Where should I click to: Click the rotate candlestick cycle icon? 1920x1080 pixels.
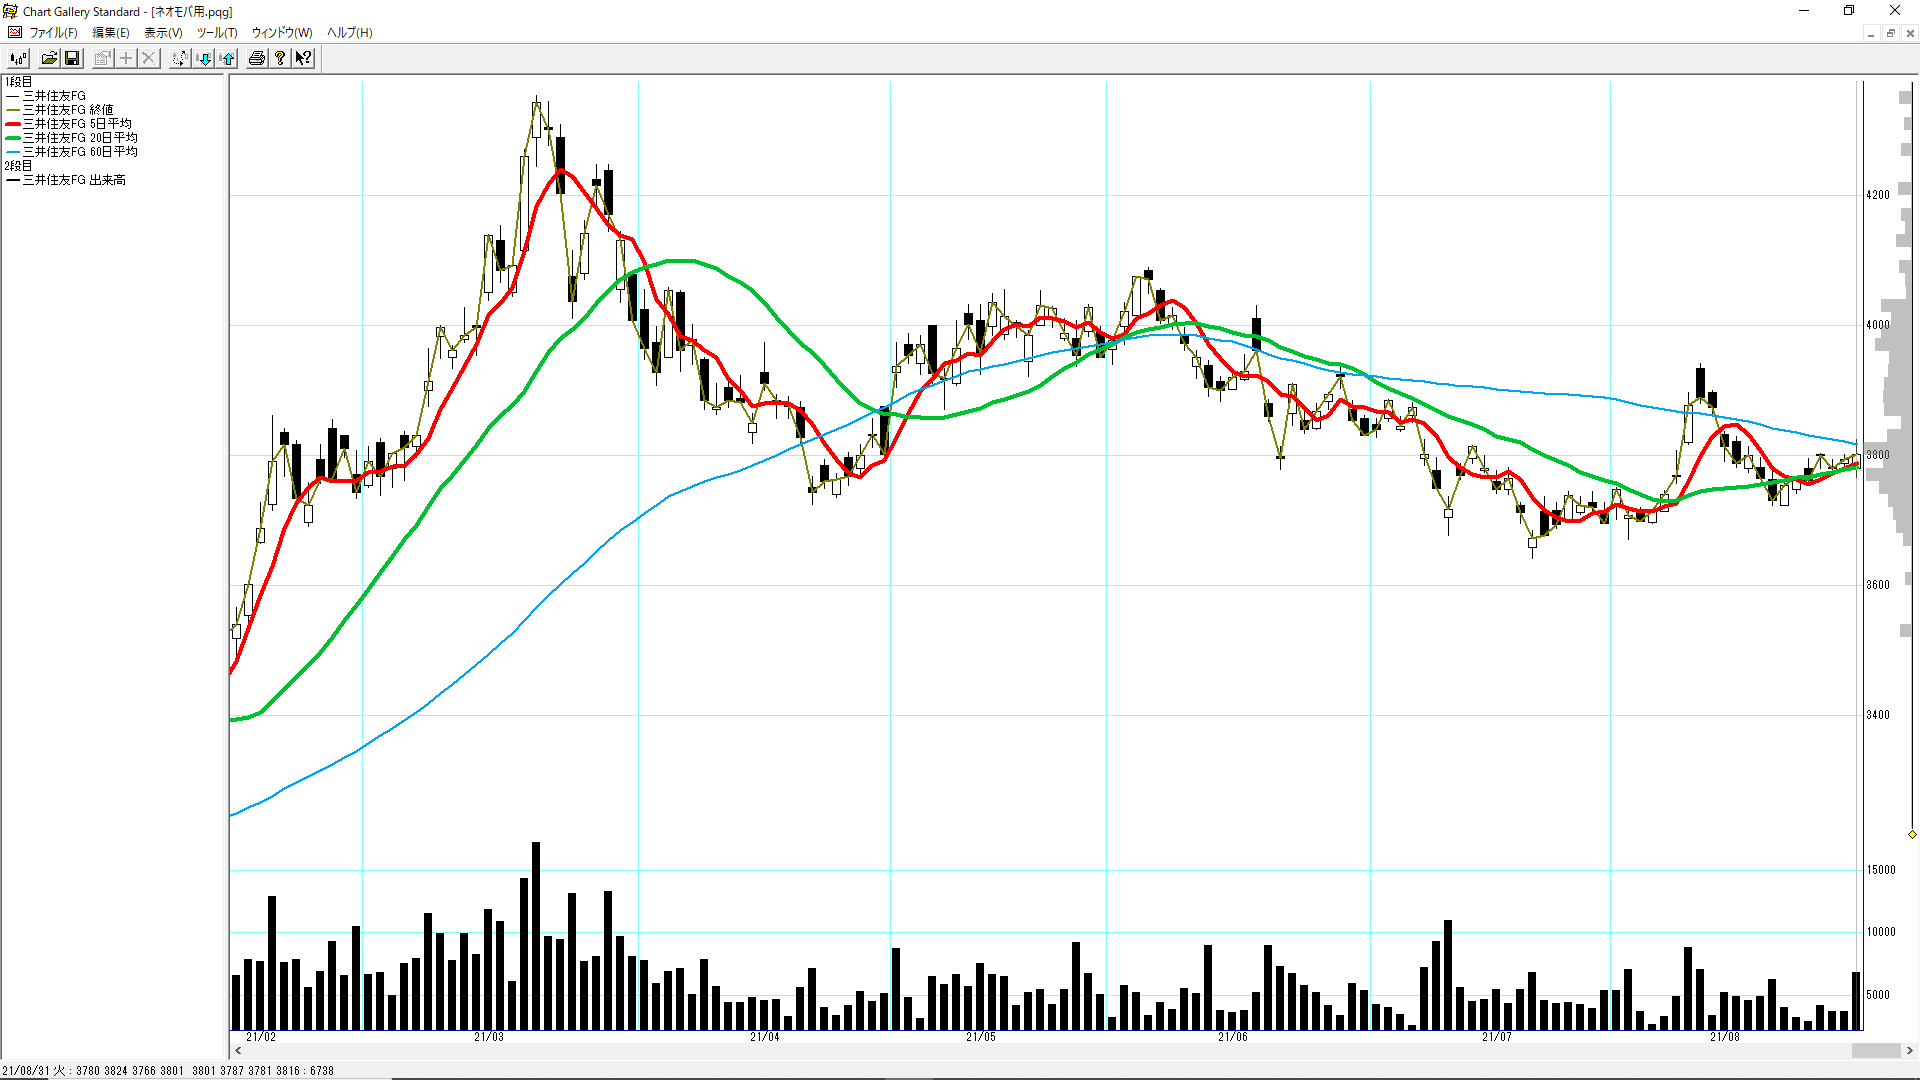tap(179, 58)
